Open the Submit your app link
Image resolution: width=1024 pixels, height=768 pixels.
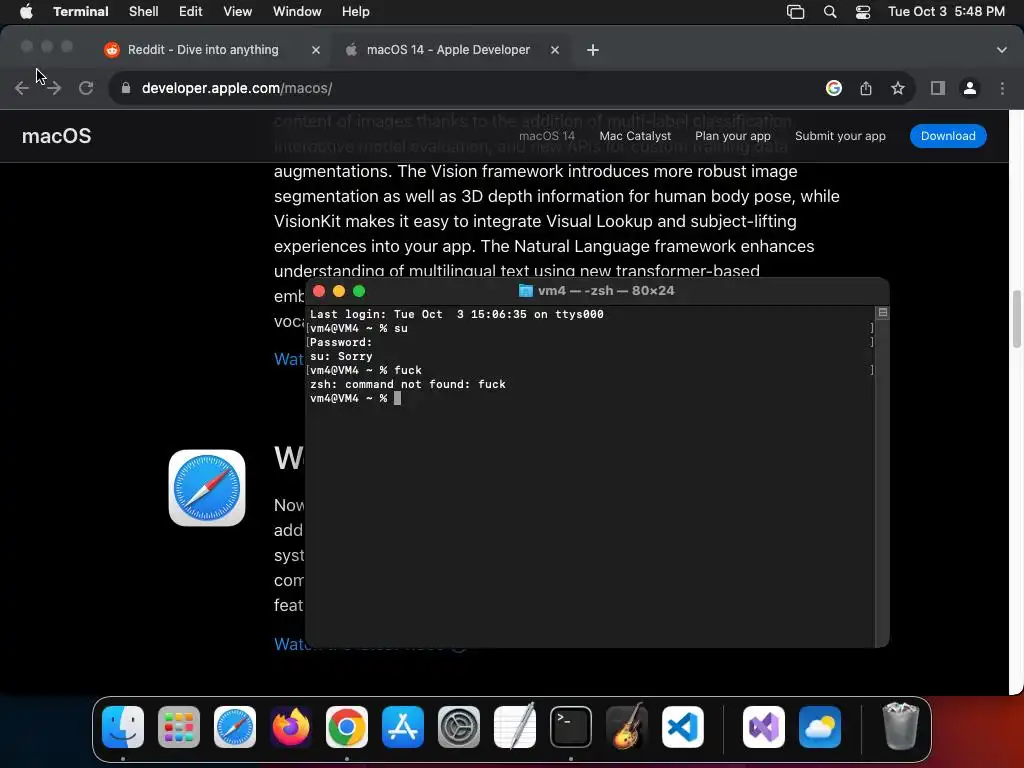pos(840,136)
